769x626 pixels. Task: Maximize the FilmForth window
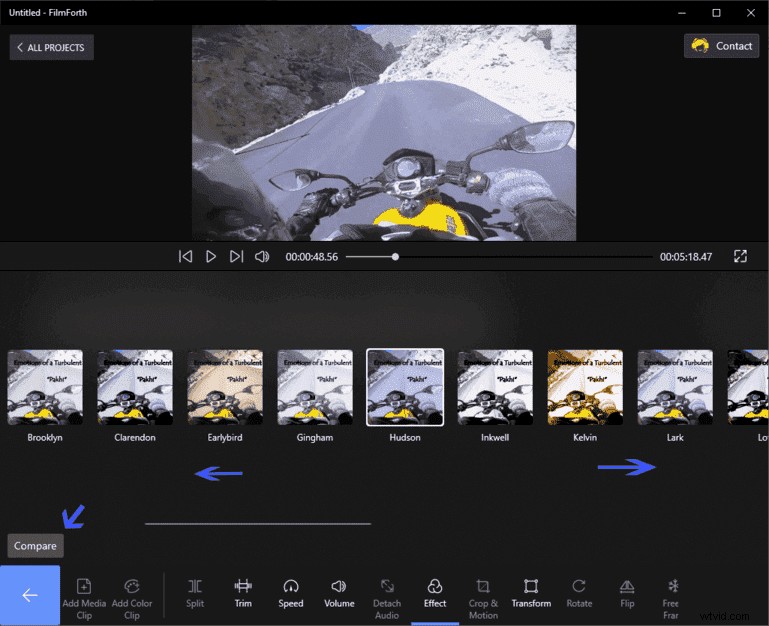pos(716,13)
